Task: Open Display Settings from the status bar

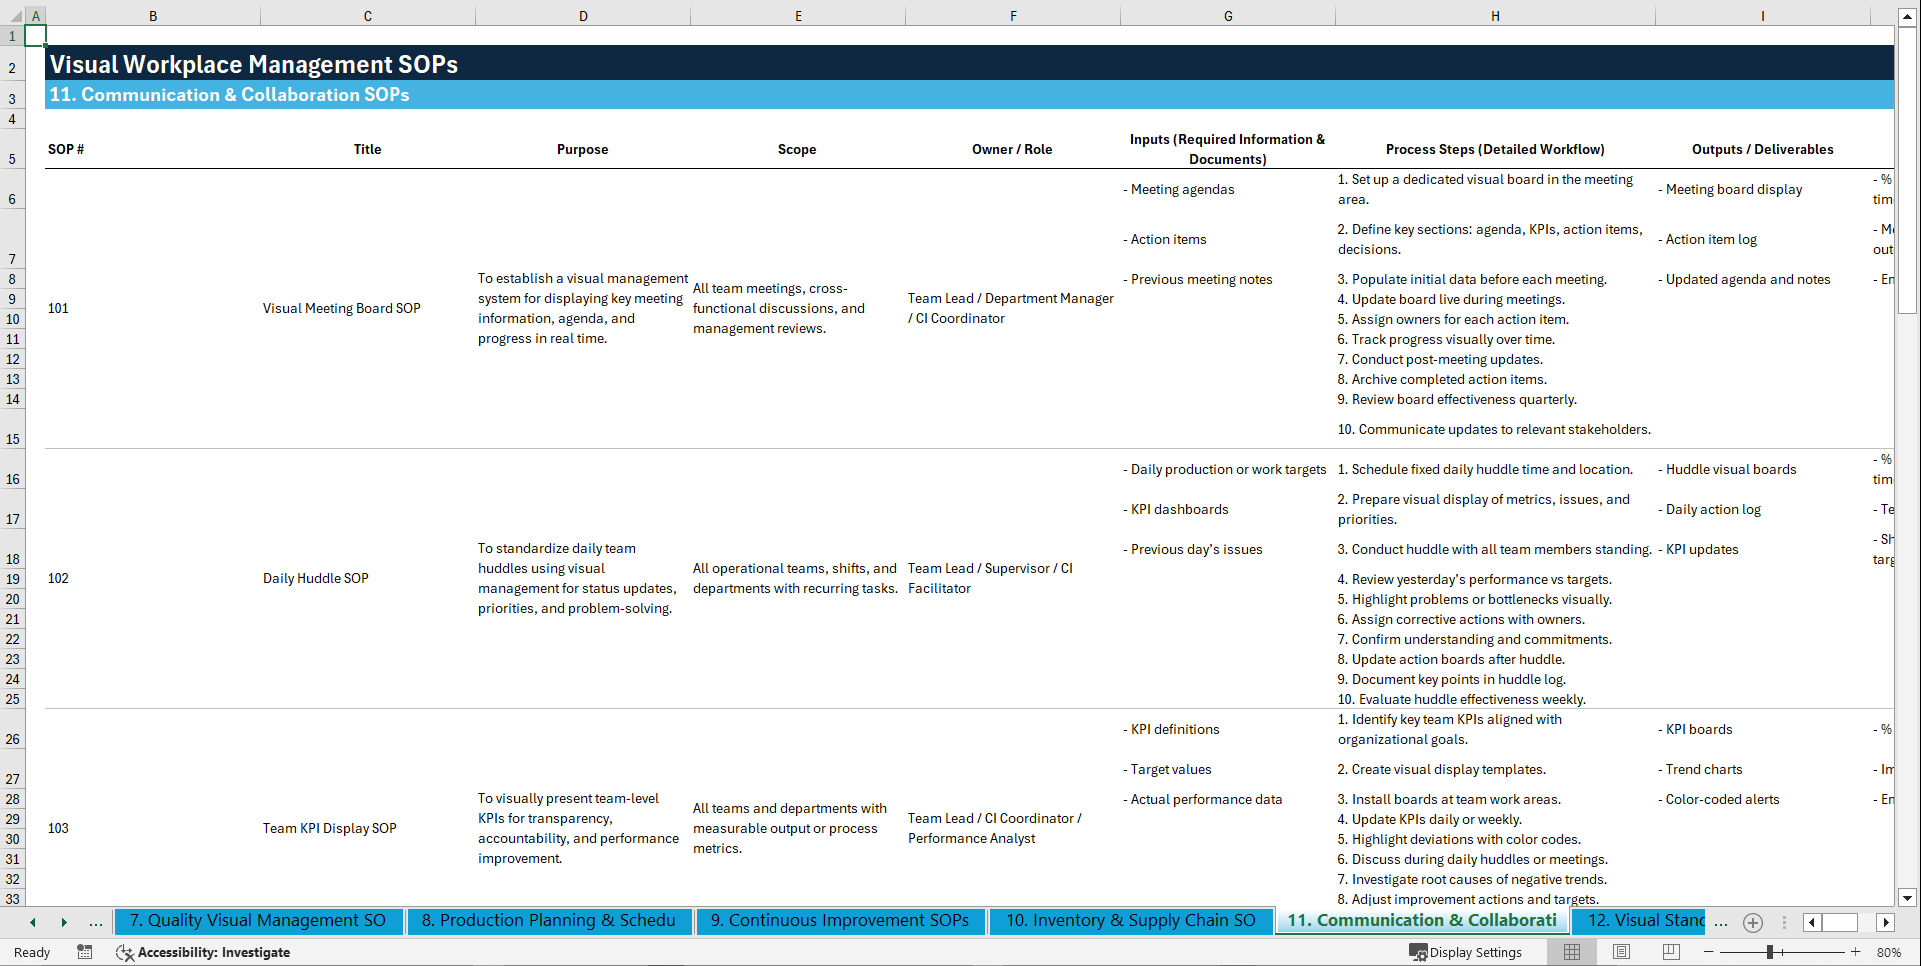Action: click(x=1466, y=952)
